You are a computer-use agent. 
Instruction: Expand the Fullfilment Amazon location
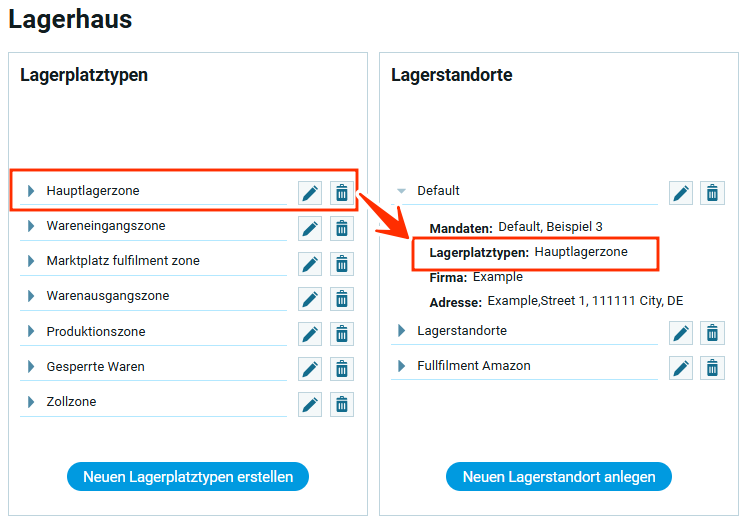pyautogui.click(x=402, y=366)
